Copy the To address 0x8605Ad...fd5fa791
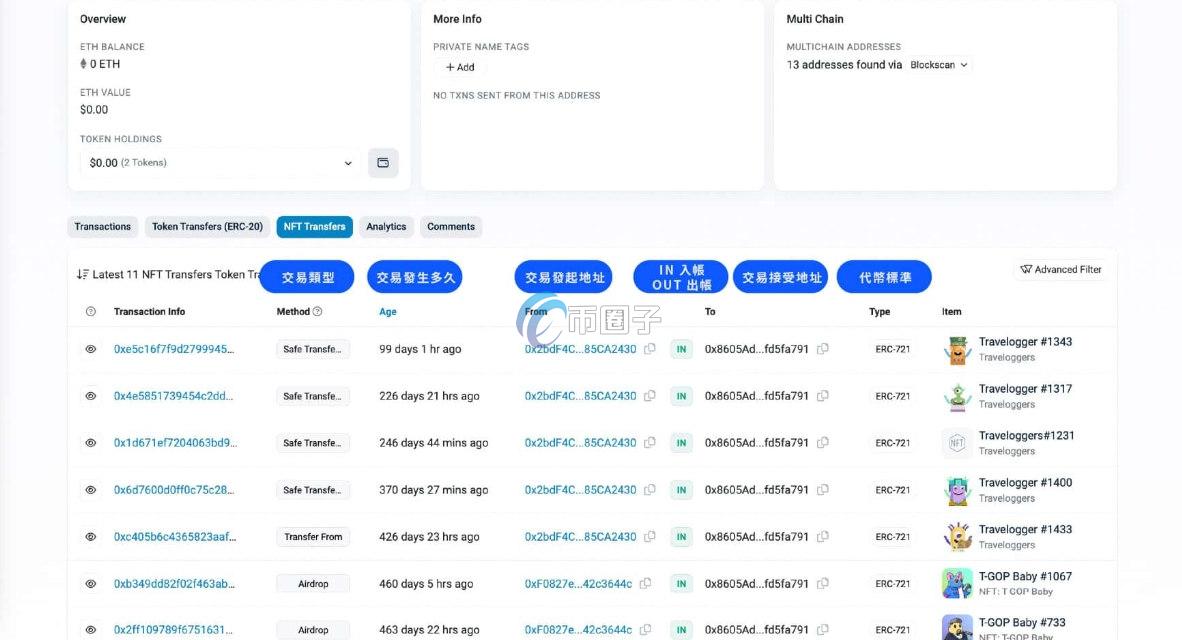This screenshot has width=1182, height=640. point(822,349)
